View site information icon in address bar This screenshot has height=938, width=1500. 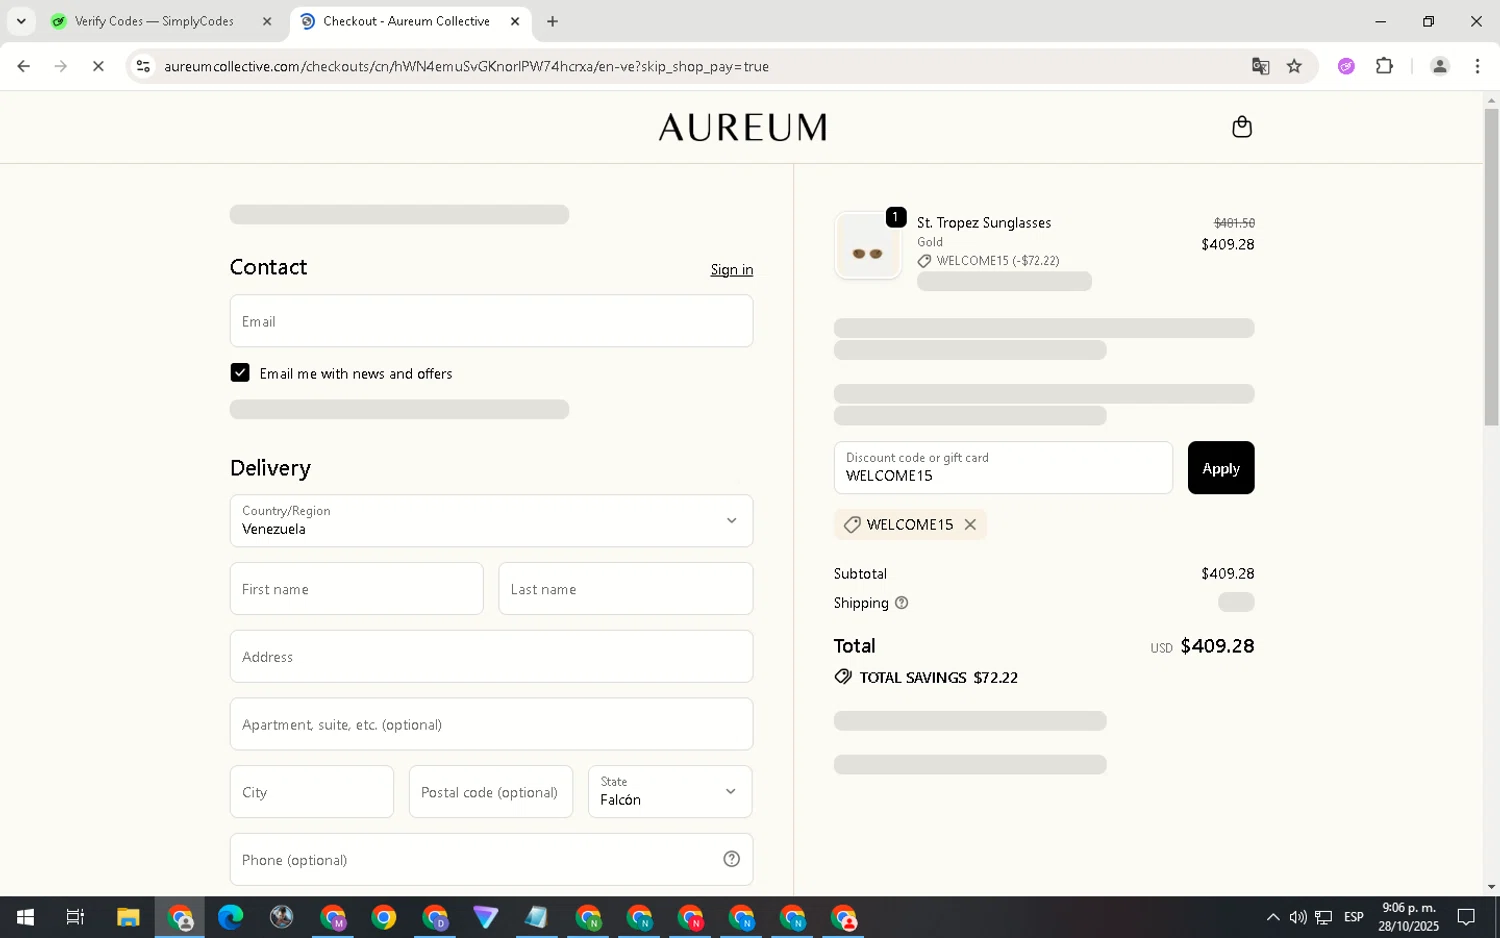click(x=143, y=66)
